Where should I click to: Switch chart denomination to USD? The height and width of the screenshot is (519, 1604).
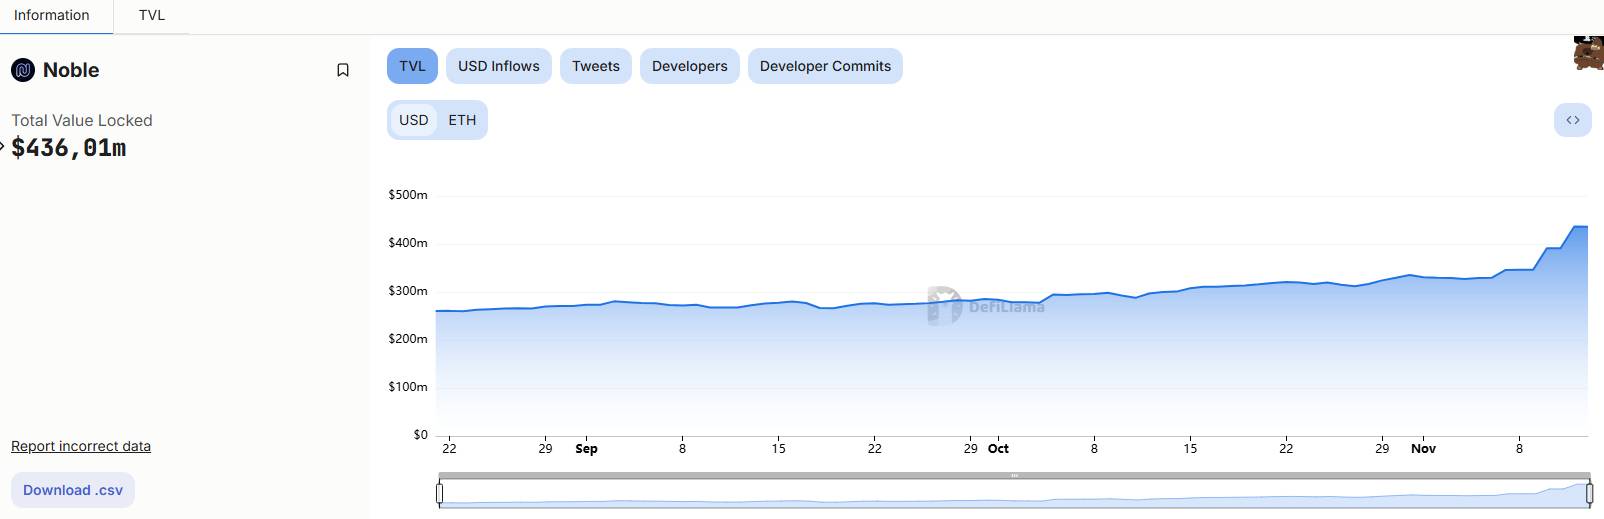pos(414,120)
